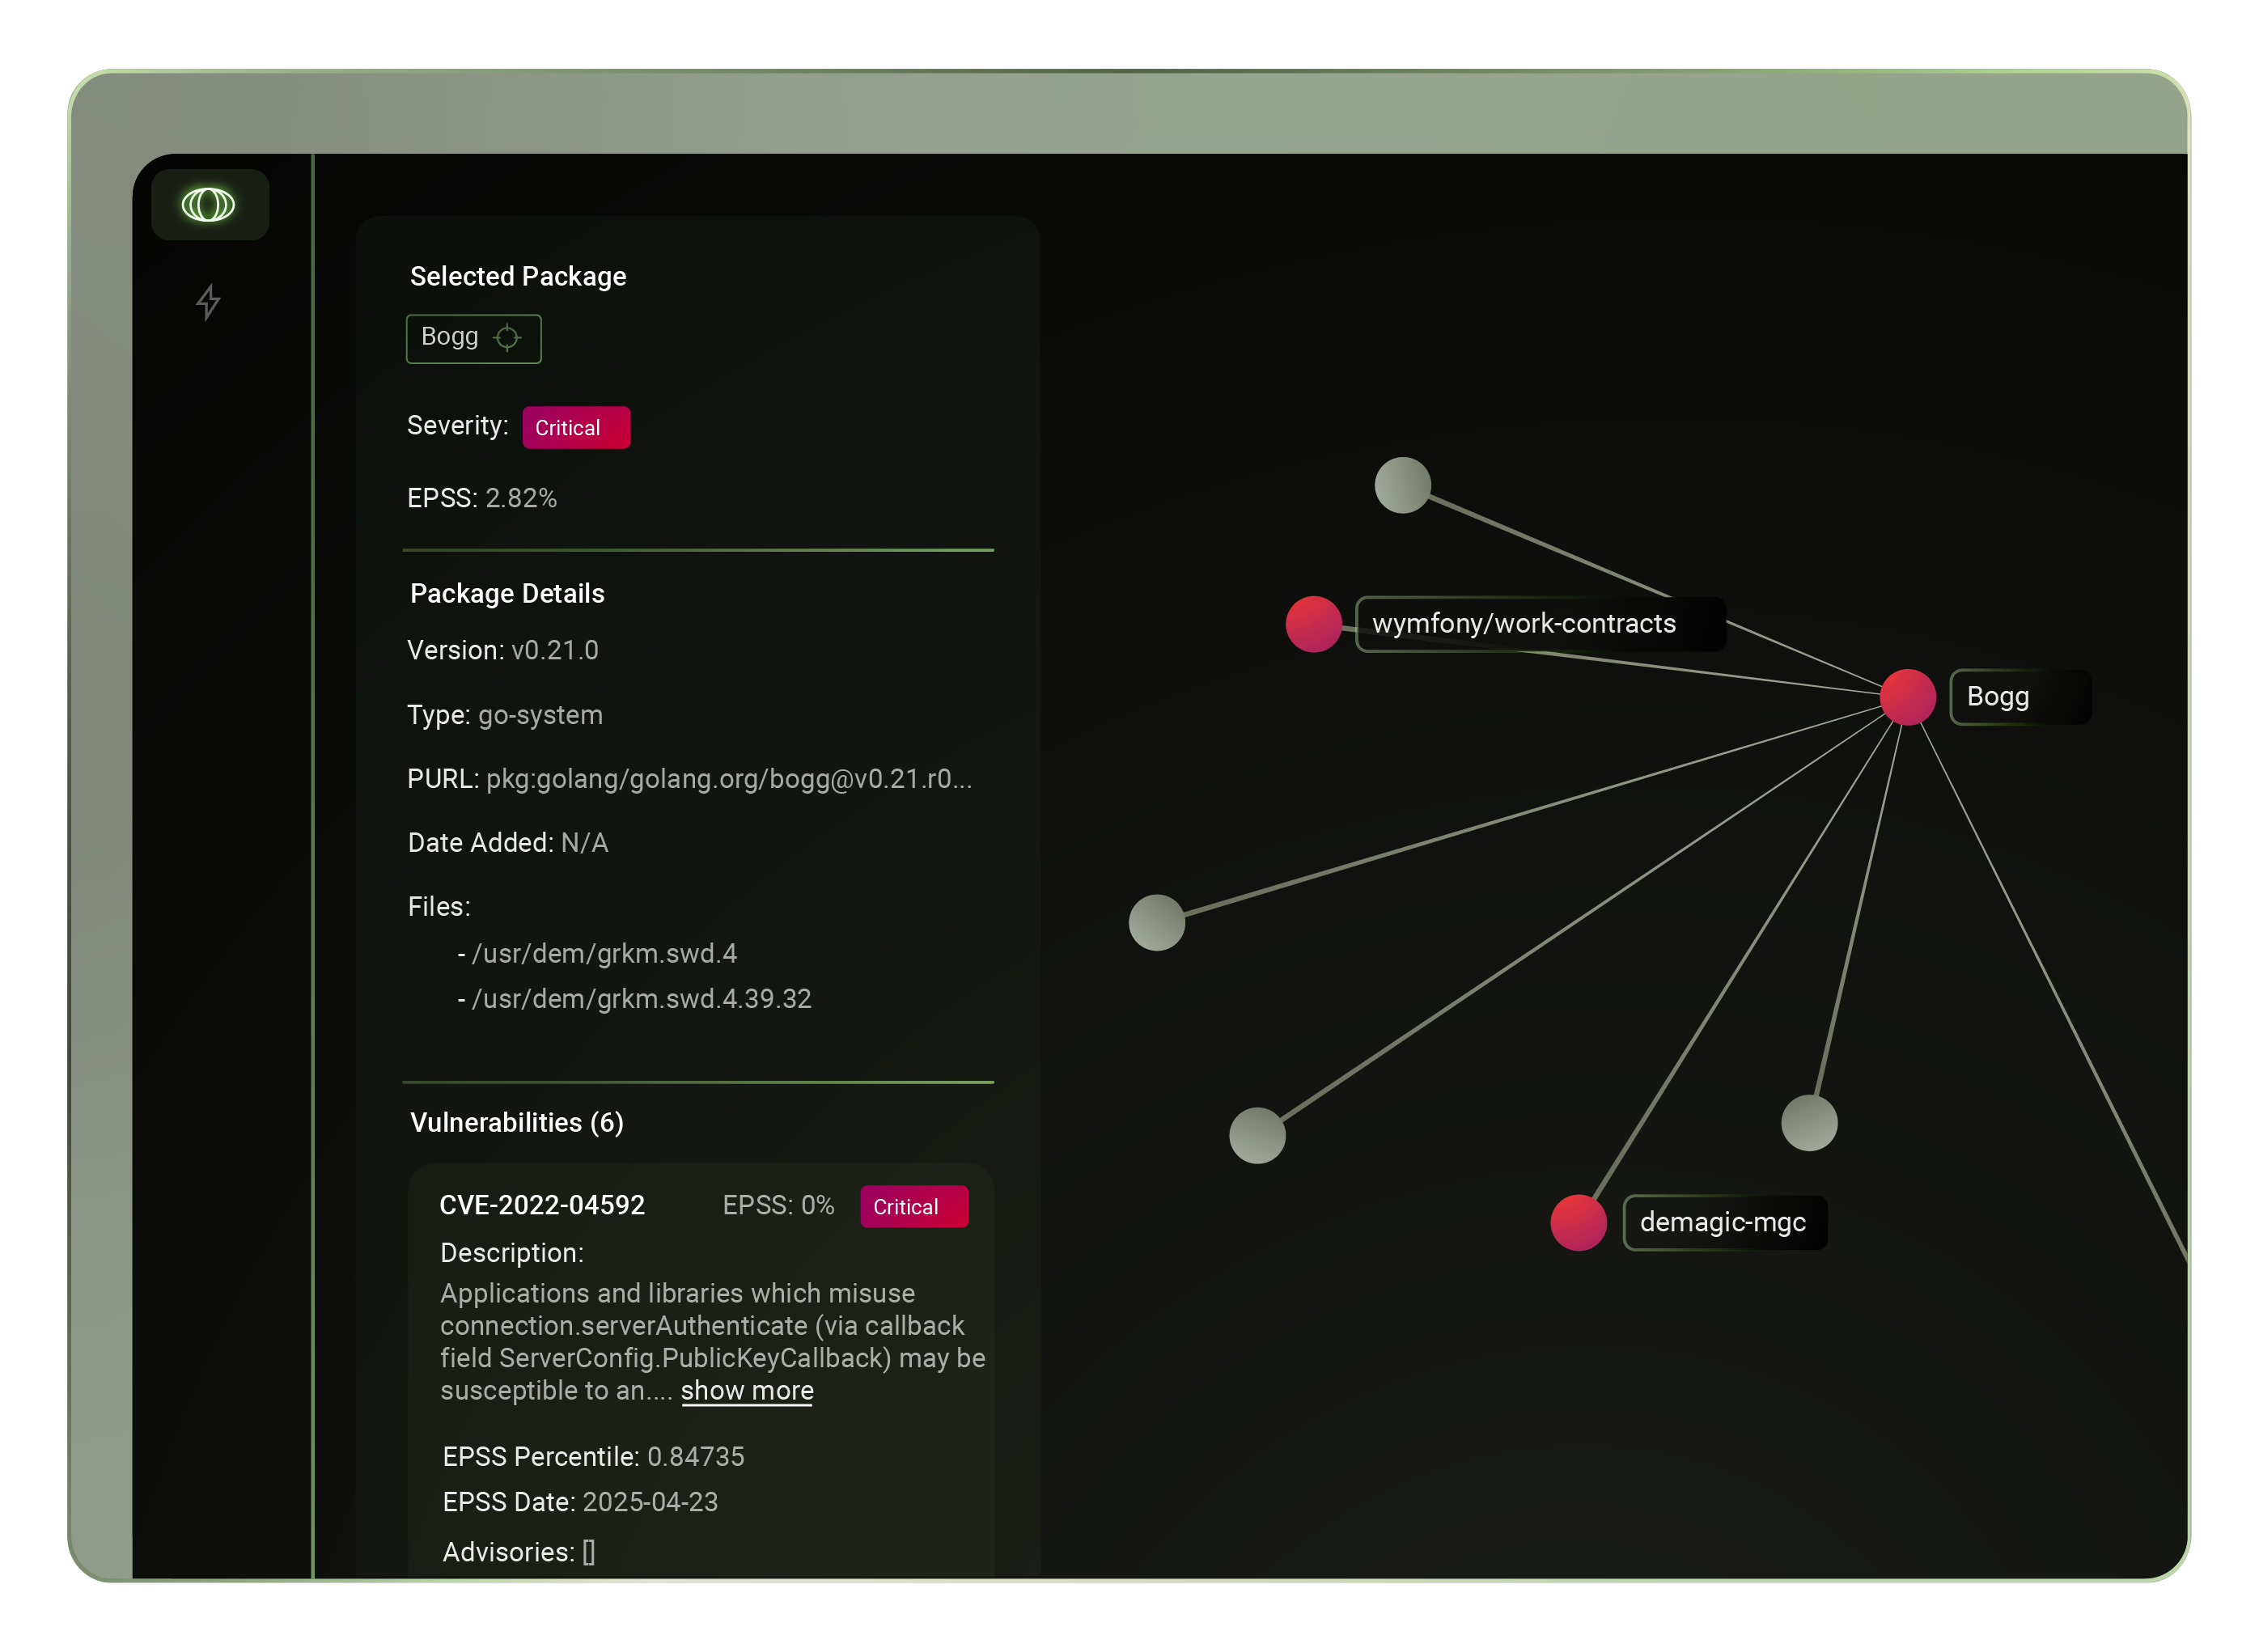Click the Version v0.21.0 text

click(503, 650)
